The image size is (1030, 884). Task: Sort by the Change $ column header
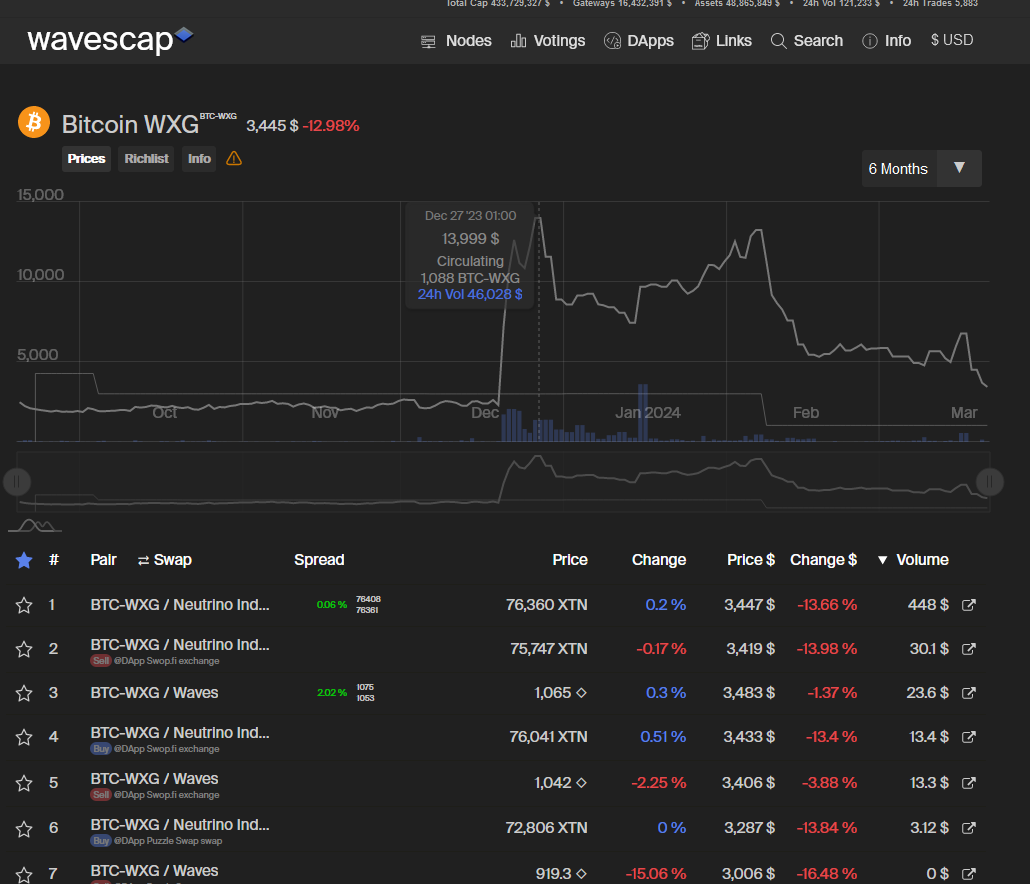point(823,560)
